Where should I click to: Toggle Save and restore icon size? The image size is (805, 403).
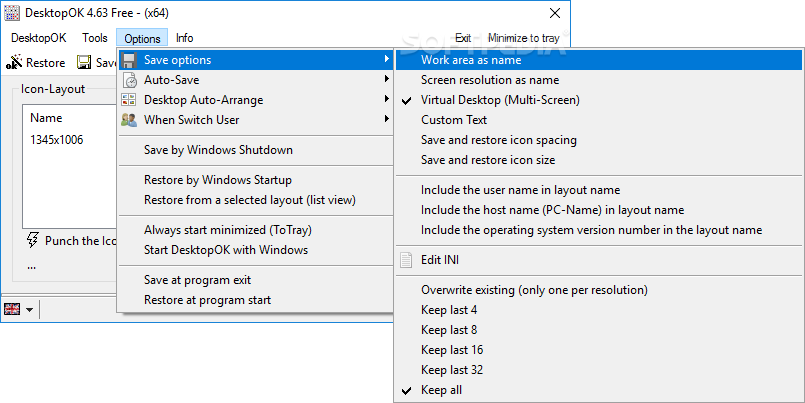pyautogui.click(x=599, y=160)
